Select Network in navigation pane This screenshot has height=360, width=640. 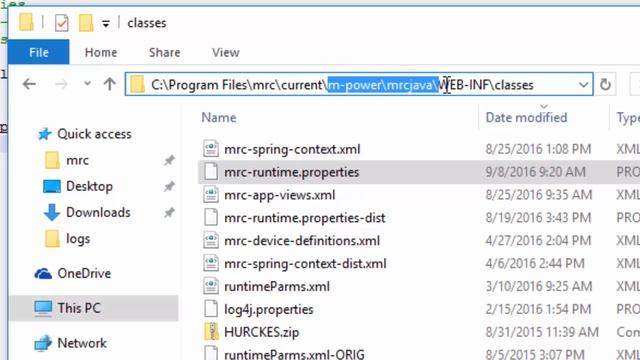pos(82,343)
